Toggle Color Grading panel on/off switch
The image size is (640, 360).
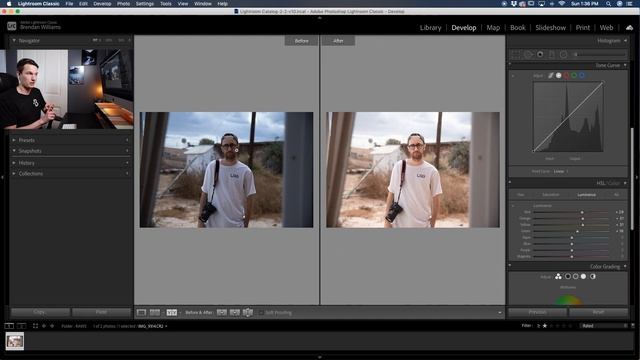(x=510, y=265)
